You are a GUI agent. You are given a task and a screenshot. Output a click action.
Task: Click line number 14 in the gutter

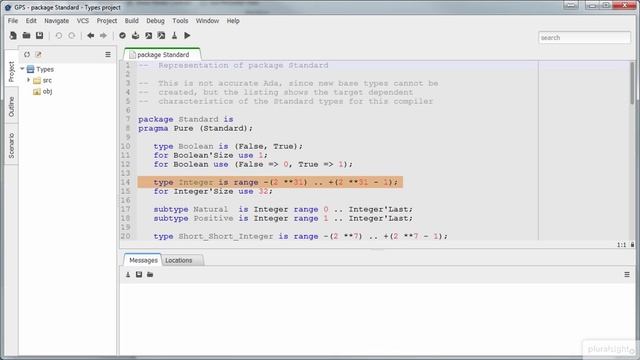[x=125, y=182]
